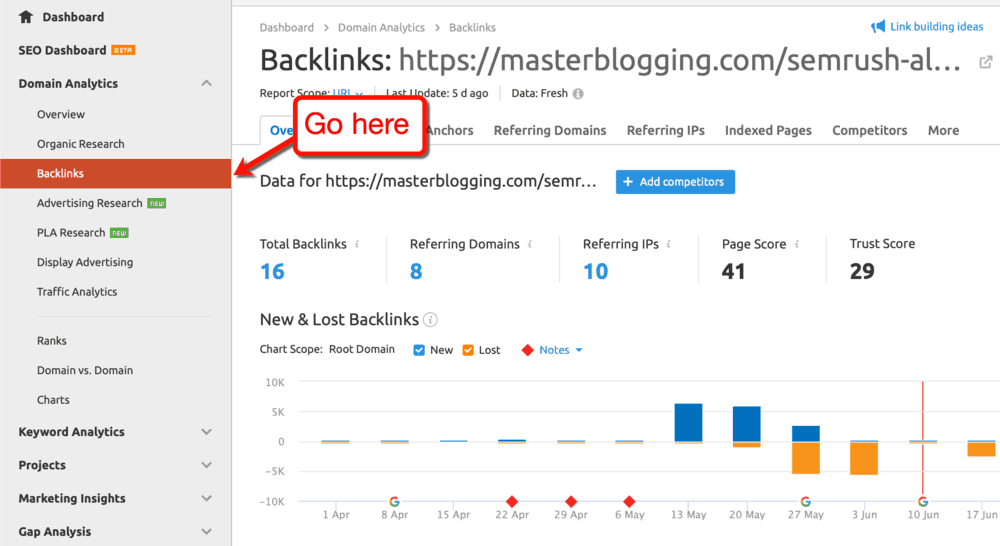
Task: Open SEO Dashboard in sidebar
Action: [62, 50]
